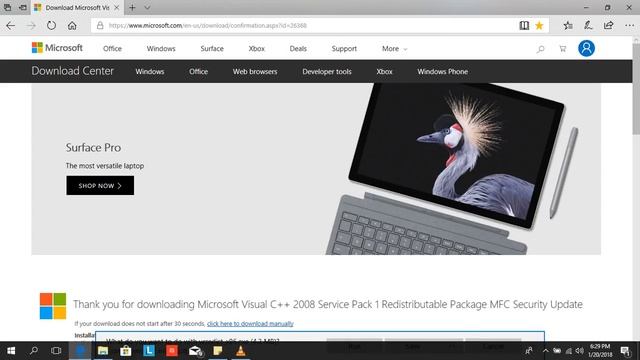Refresh the current page

51,26
